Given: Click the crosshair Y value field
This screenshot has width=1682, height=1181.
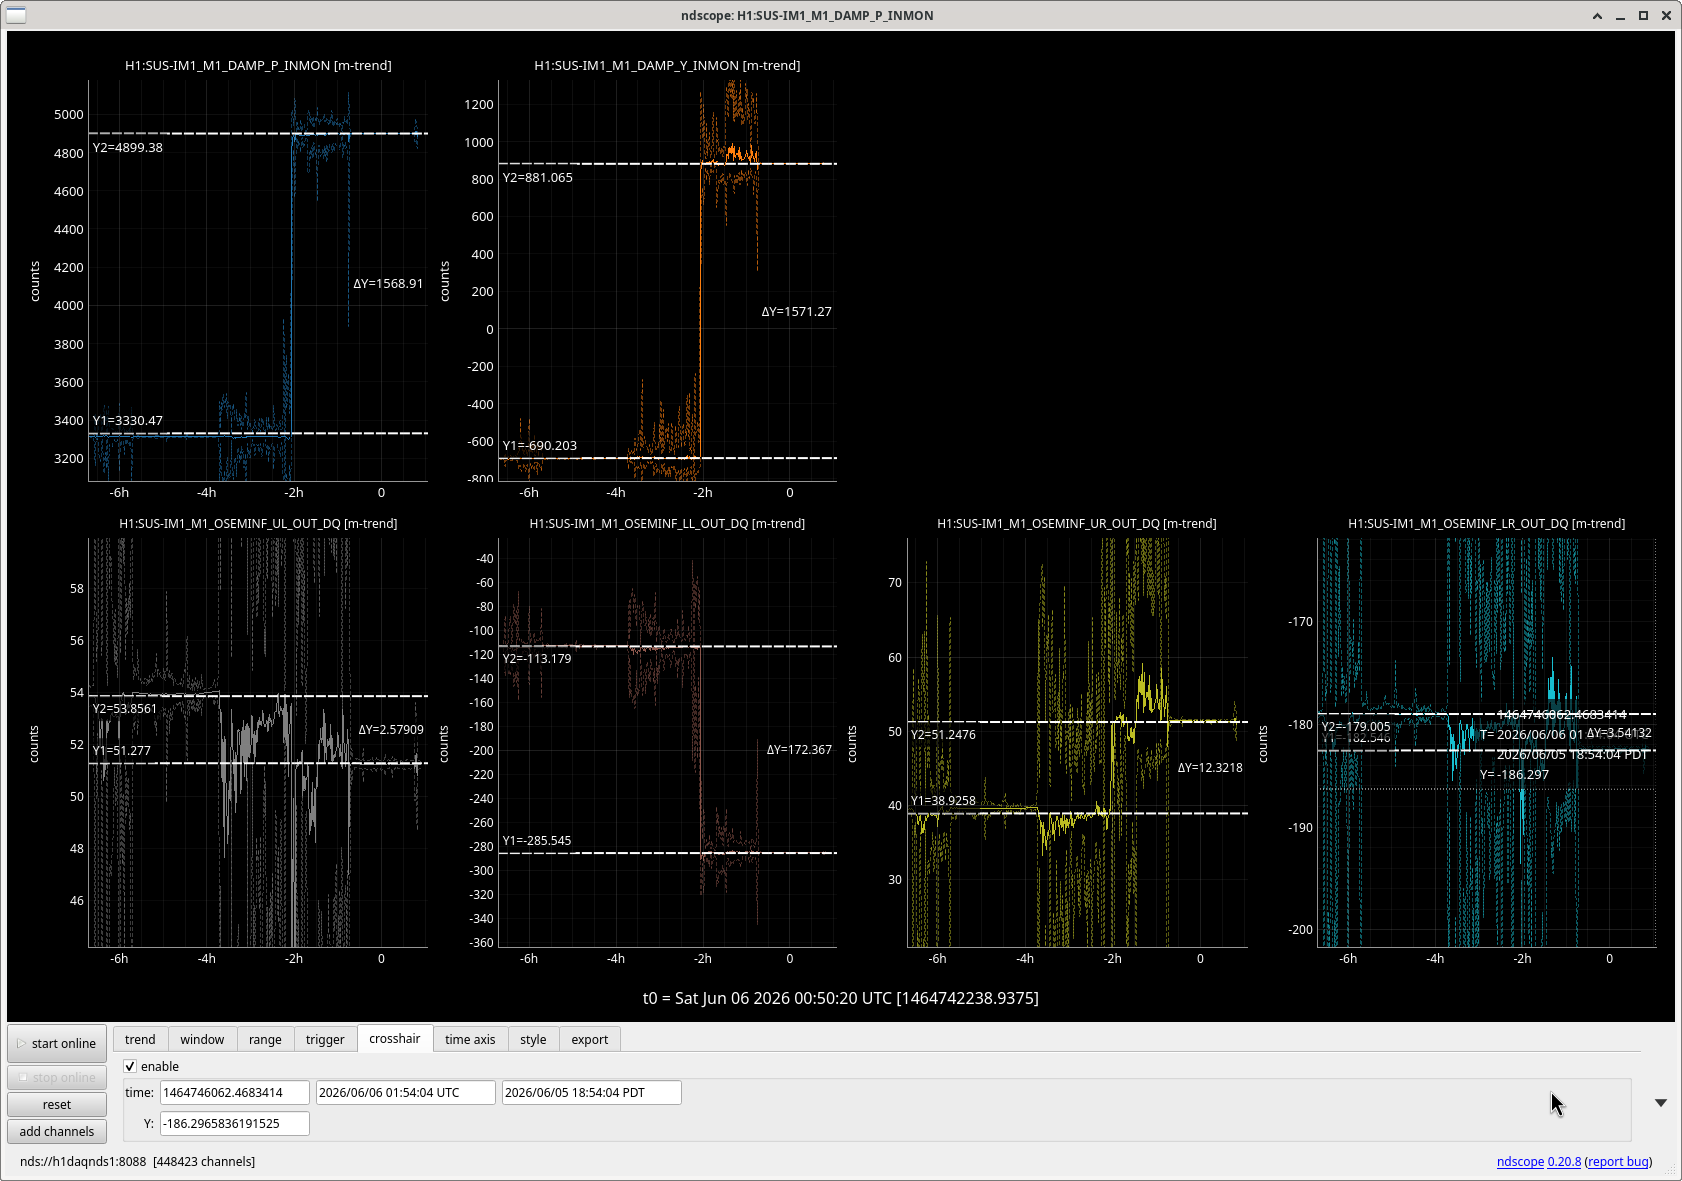Looking at the screenshot, I should (235, 1123).
